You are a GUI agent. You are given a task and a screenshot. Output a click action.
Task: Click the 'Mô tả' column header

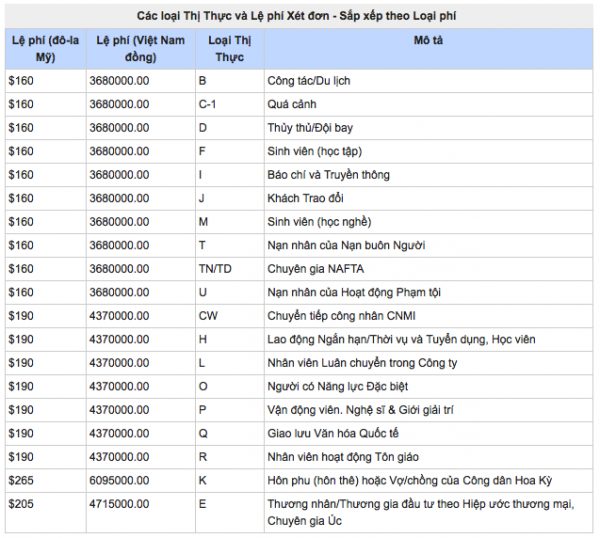click(x=429, y=49)
